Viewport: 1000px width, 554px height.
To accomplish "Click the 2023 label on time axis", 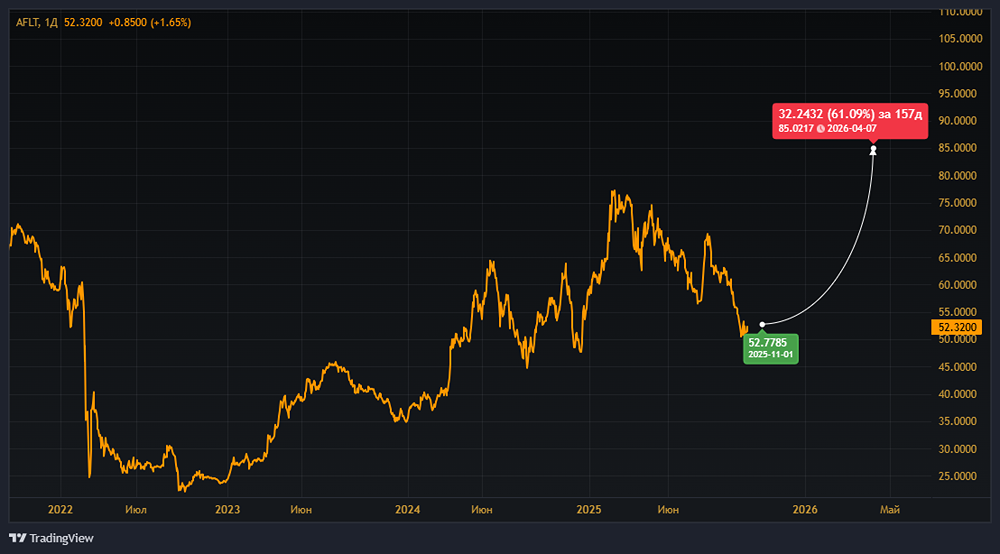I will tap(228, 509).
